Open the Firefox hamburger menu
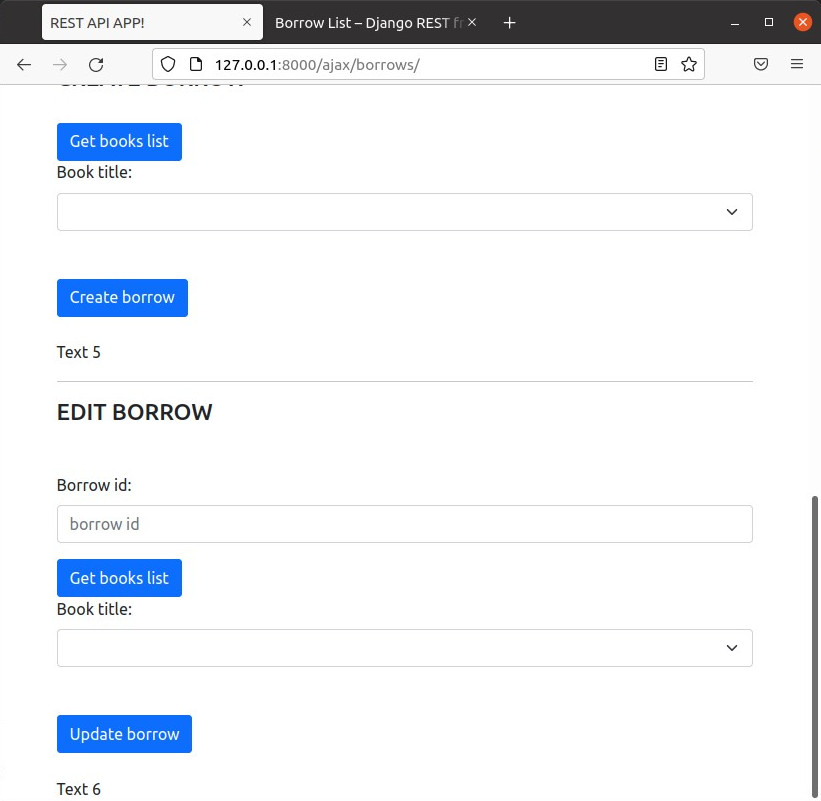The image size is (821, 801). point(797,64)
